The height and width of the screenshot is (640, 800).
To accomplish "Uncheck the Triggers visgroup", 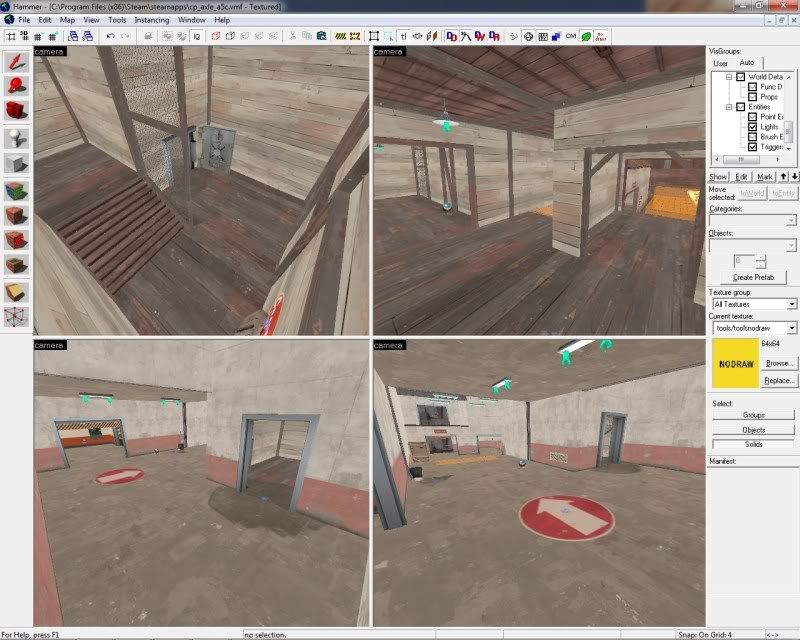I will tap(752, 146).
